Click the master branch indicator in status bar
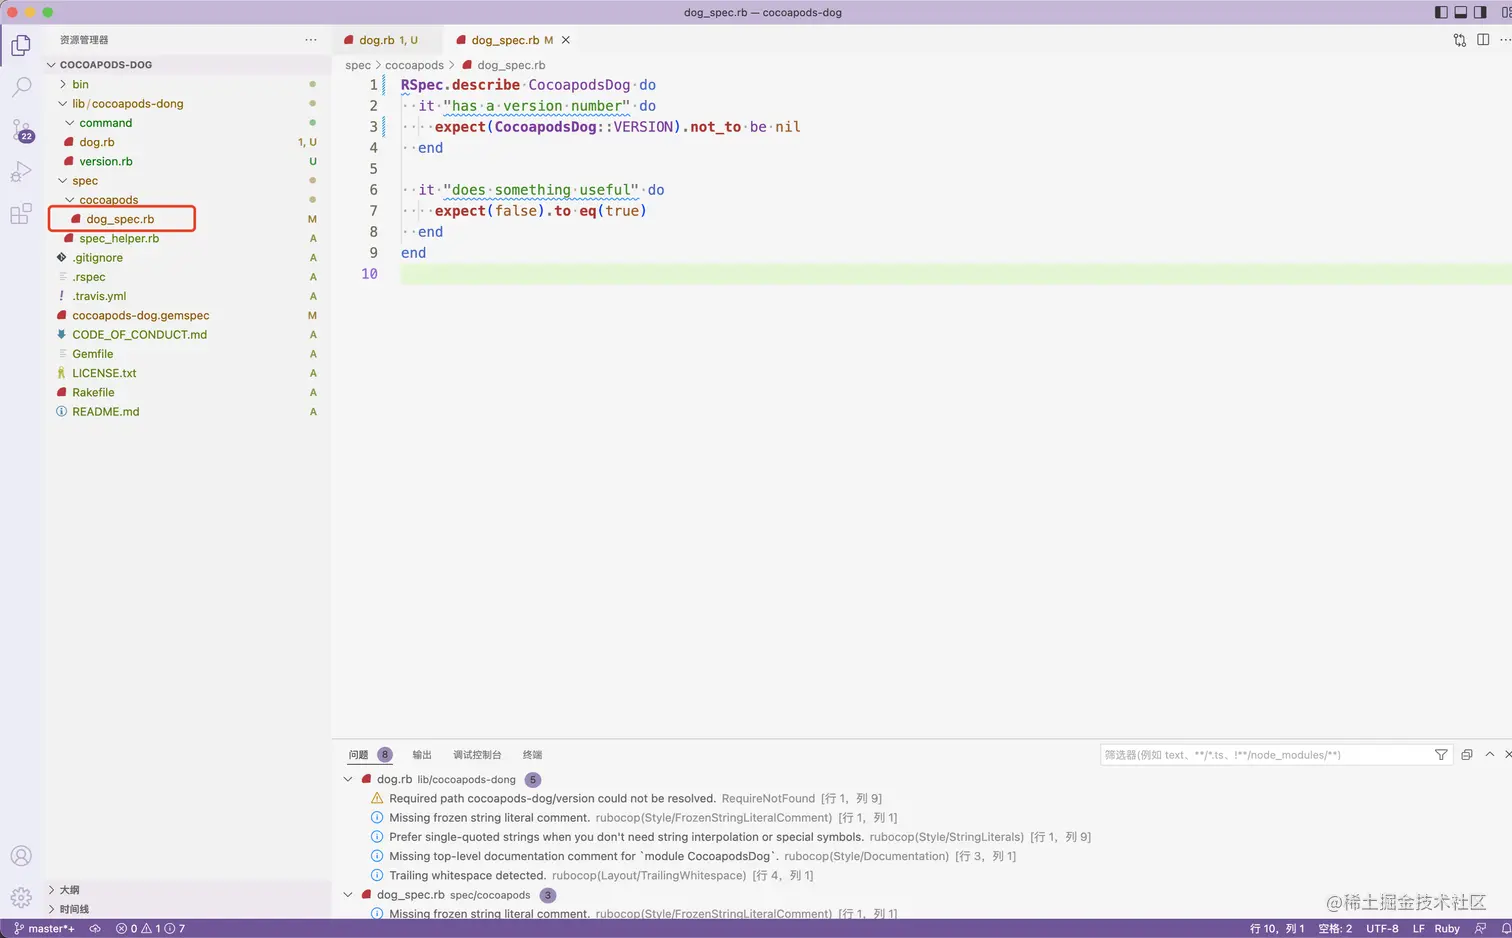 (x=44, y=929)
